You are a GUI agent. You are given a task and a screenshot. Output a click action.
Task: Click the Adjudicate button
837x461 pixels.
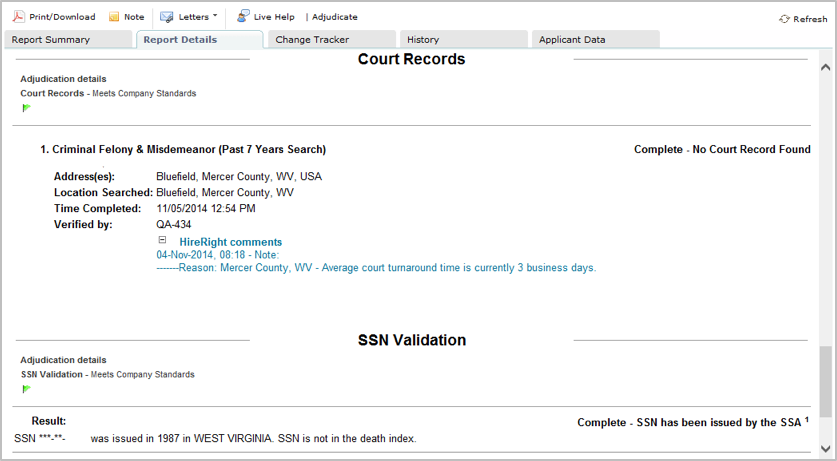coord(334,17)
